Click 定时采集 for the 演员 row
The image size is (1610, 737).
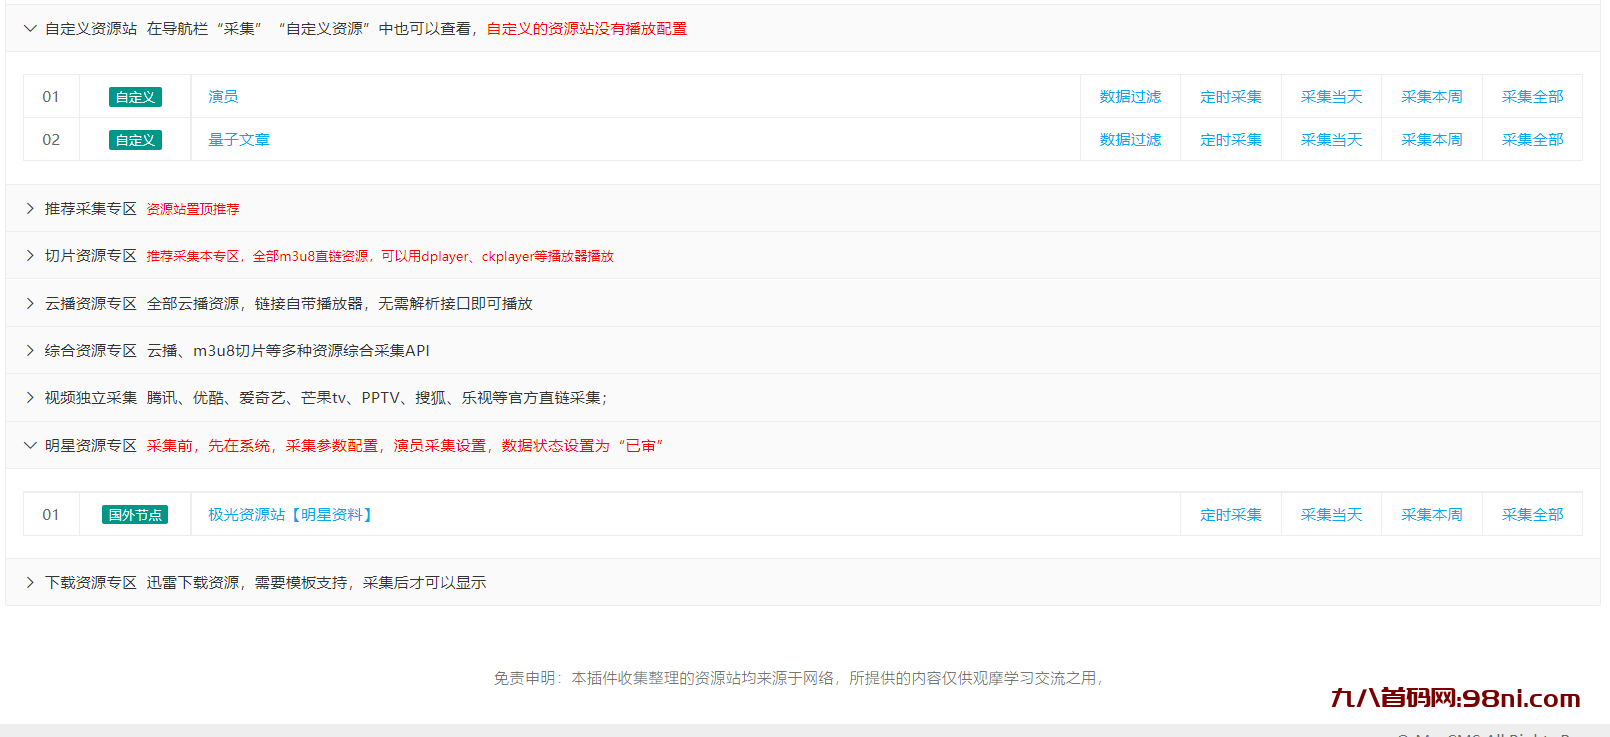1231,97
